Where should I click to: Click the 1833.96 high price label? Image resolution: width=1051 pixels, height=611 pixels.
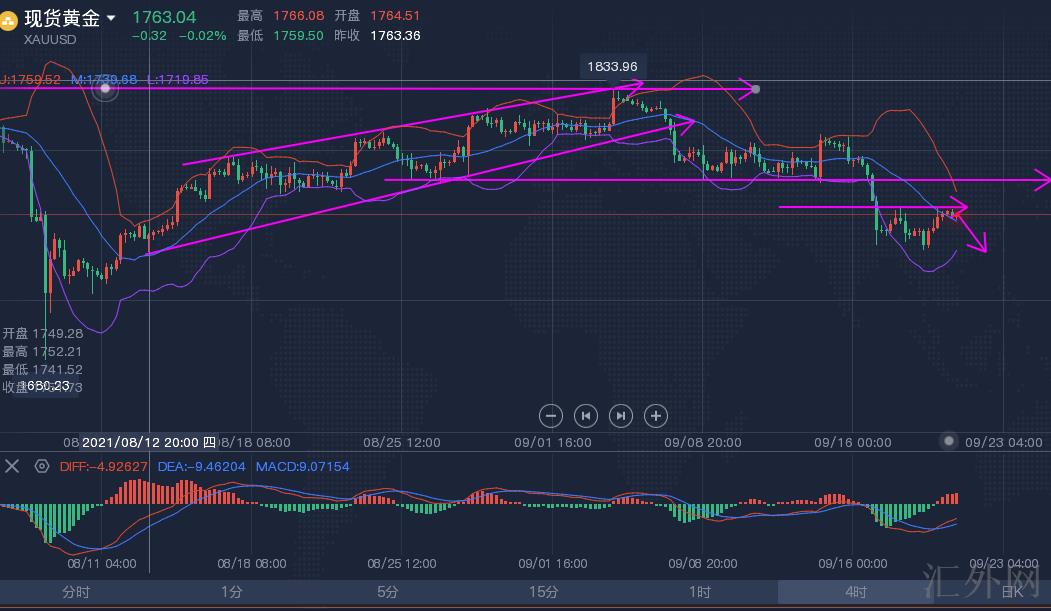[613, 66]
